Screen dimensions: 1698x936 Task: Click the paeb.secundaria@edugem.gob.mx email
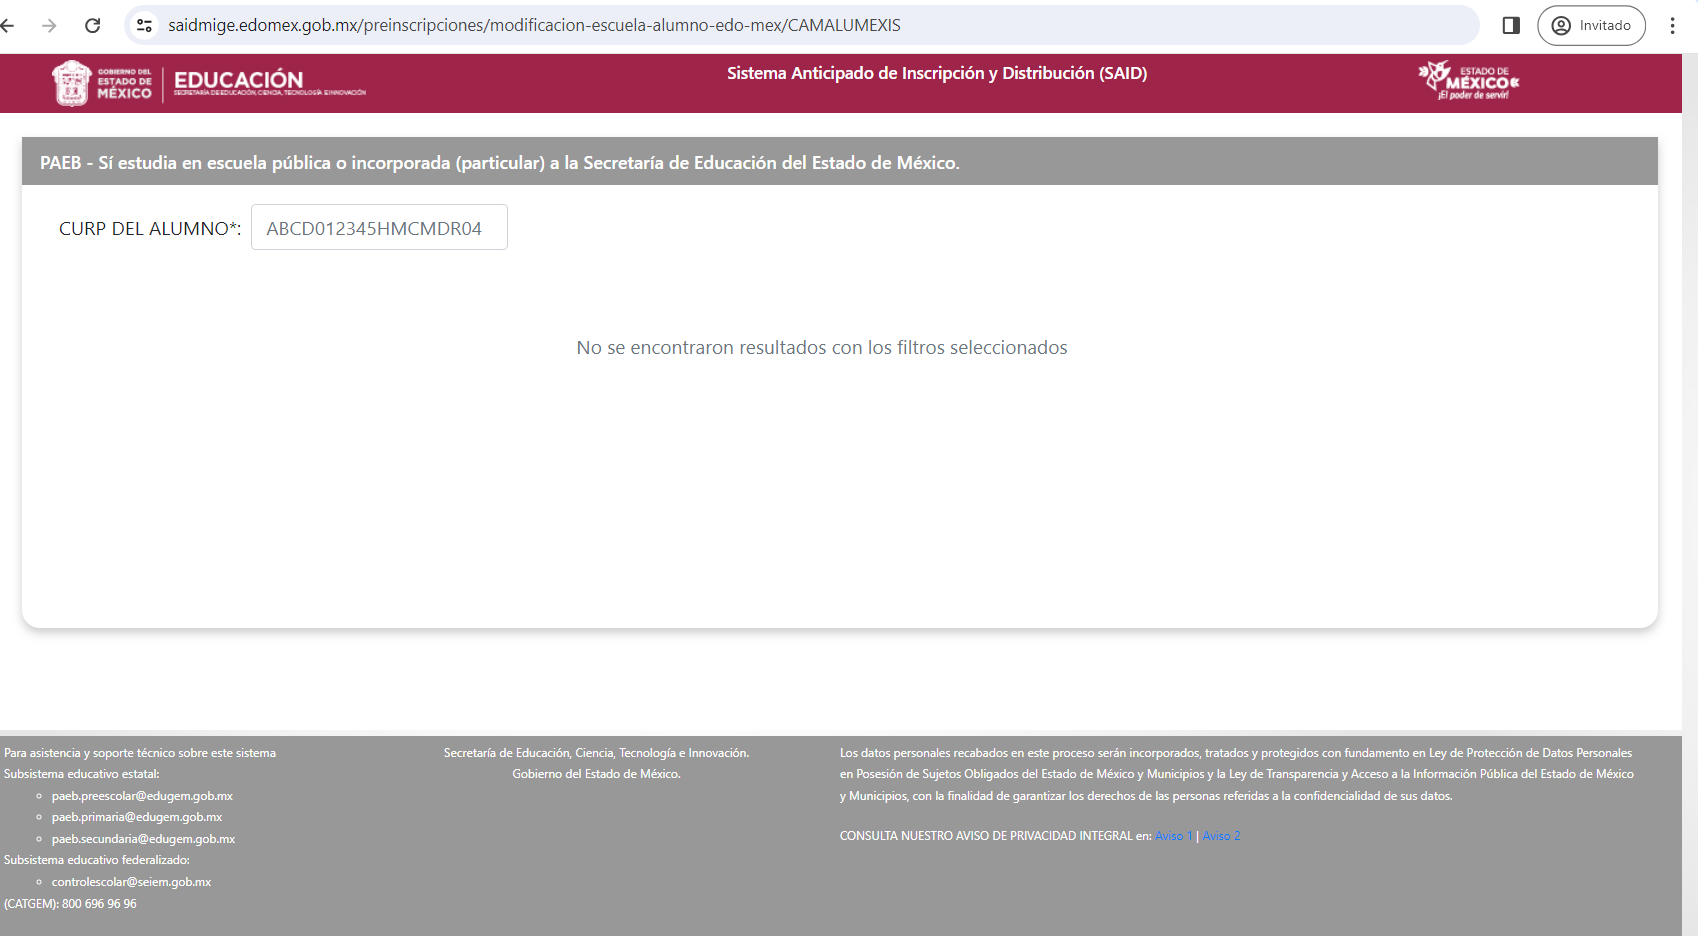pyautogui.click(x=143, y=839)
